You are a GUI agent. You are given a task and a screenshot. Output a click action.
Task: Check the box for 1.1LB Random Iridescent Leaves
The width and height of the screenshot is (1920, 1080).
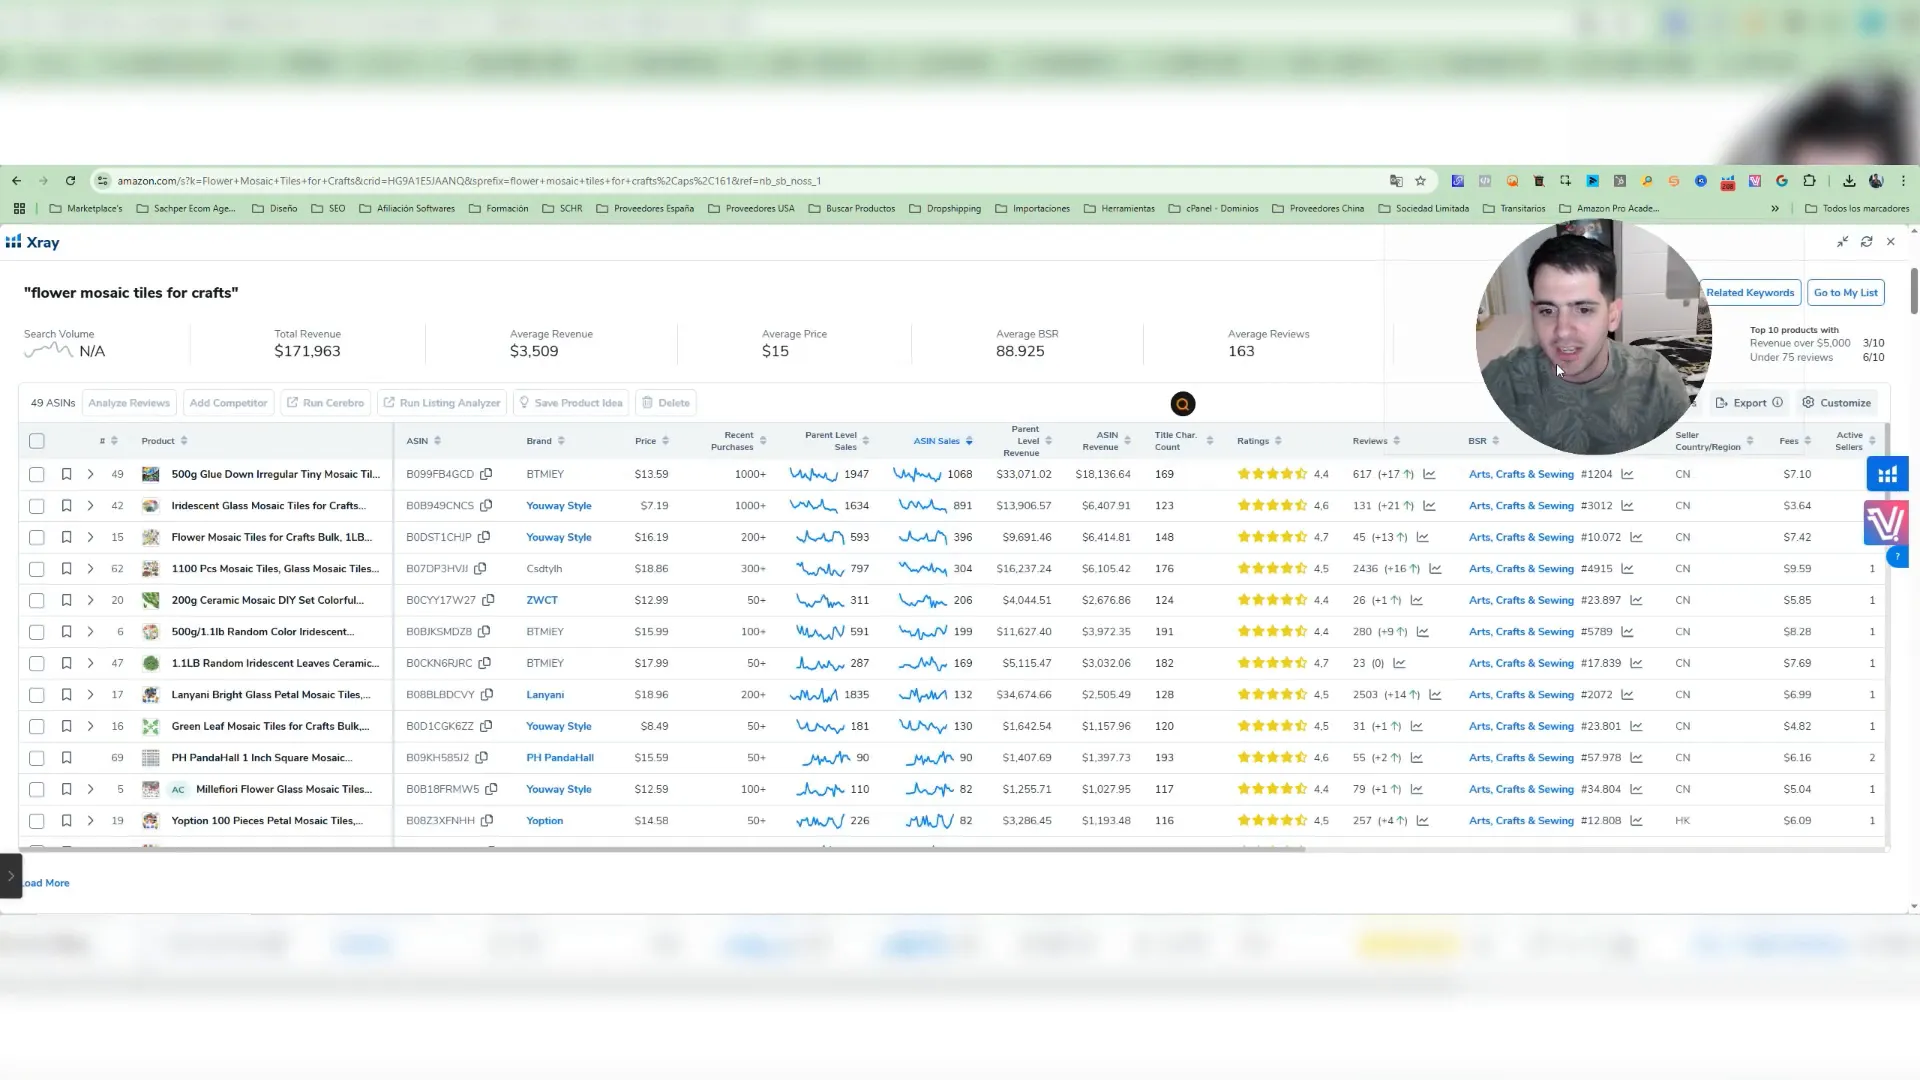tap(37, 664)
